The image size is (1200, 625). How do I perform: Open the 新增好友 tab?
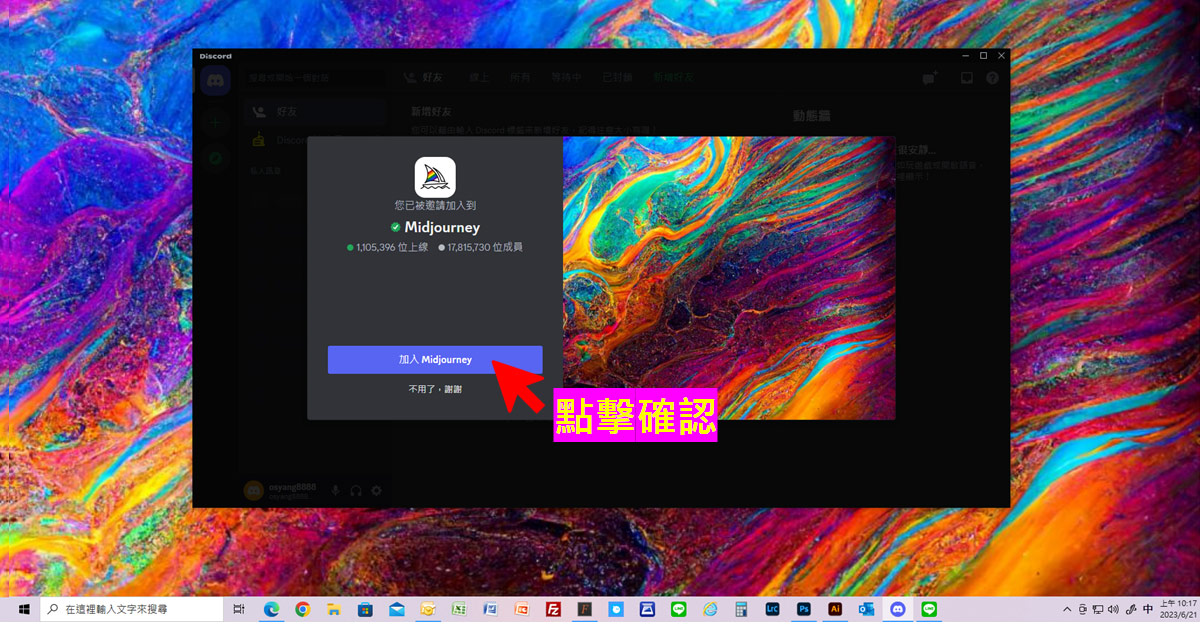(x=674, y=77)
